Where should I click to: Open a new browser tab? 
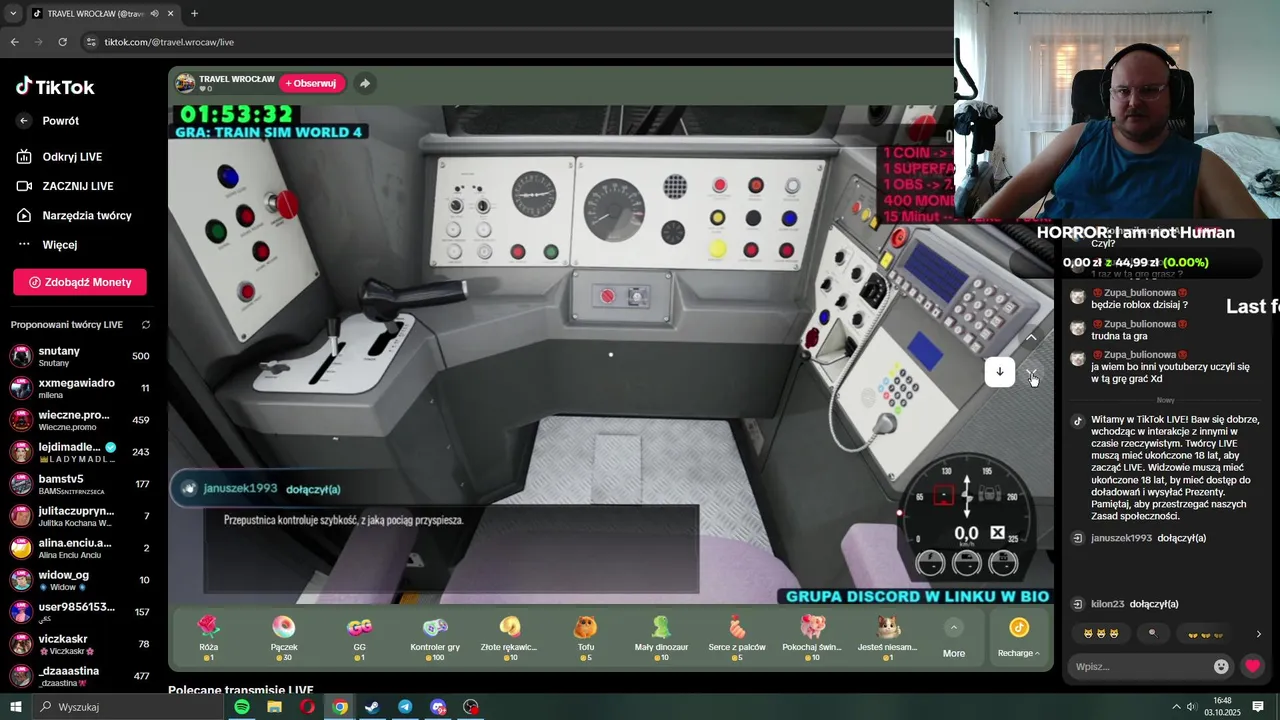pyautogui.click(x=194, y=14)
